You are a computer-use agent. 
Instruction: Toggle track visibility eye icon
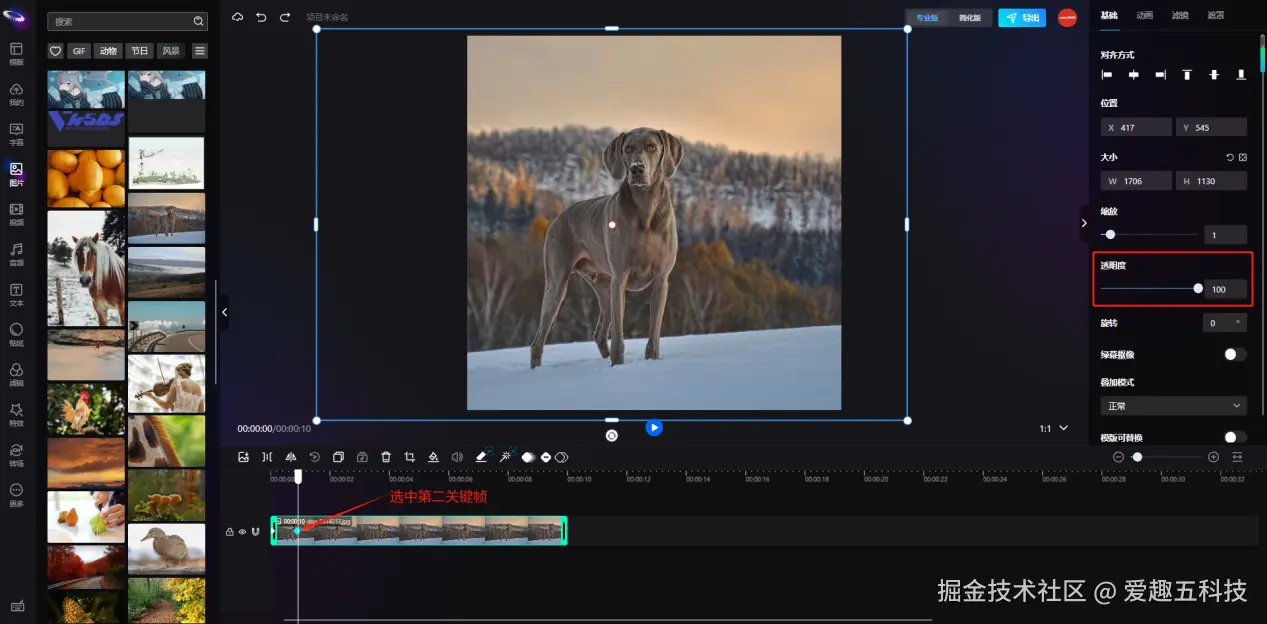pyautogui.click(x=242, y=532)
